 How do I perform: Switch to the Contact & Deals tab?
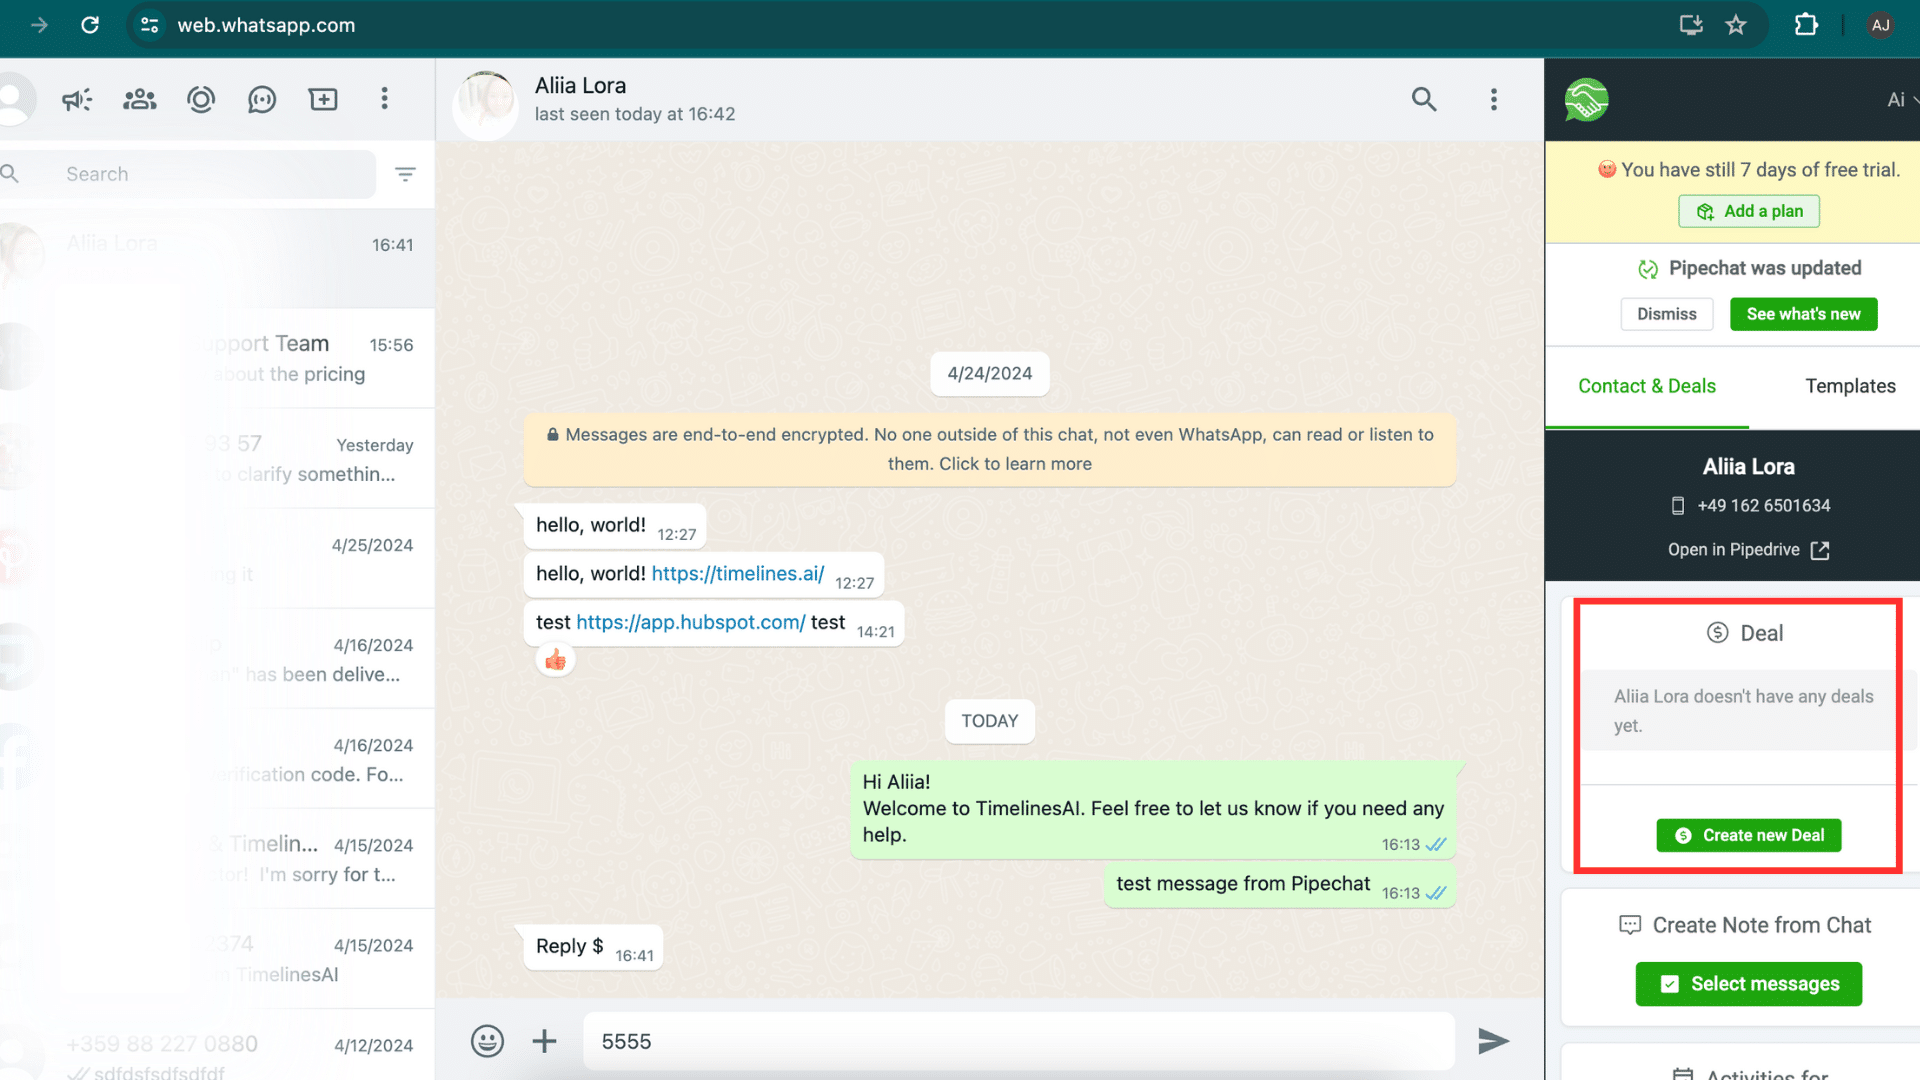click(1646, 387)
